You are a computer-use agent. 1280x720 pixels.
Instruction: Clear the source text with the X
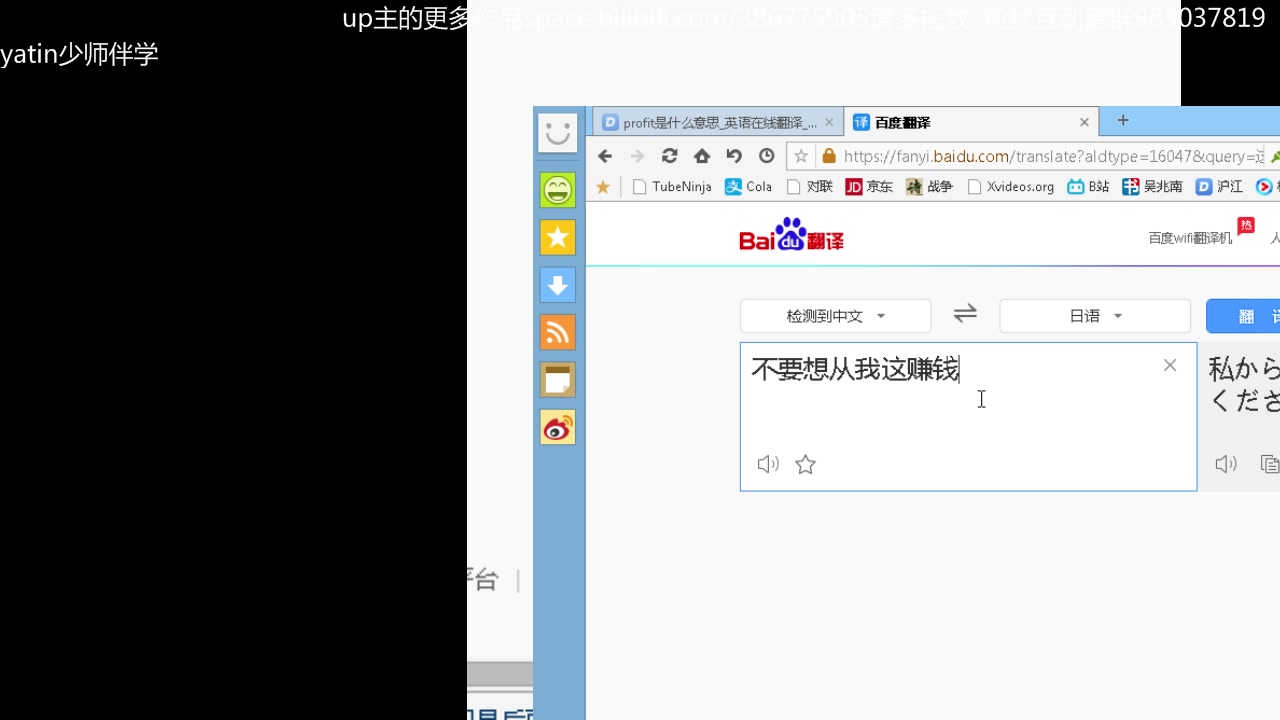1170,366
